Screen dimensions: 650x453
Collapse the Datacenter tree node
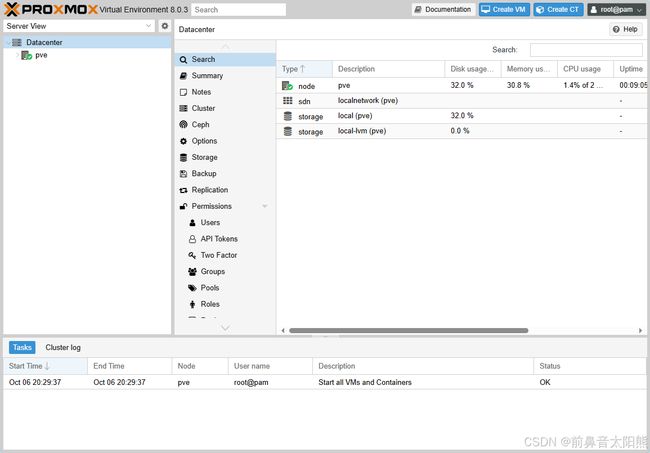pyautogui.click(x=8, y=42)
